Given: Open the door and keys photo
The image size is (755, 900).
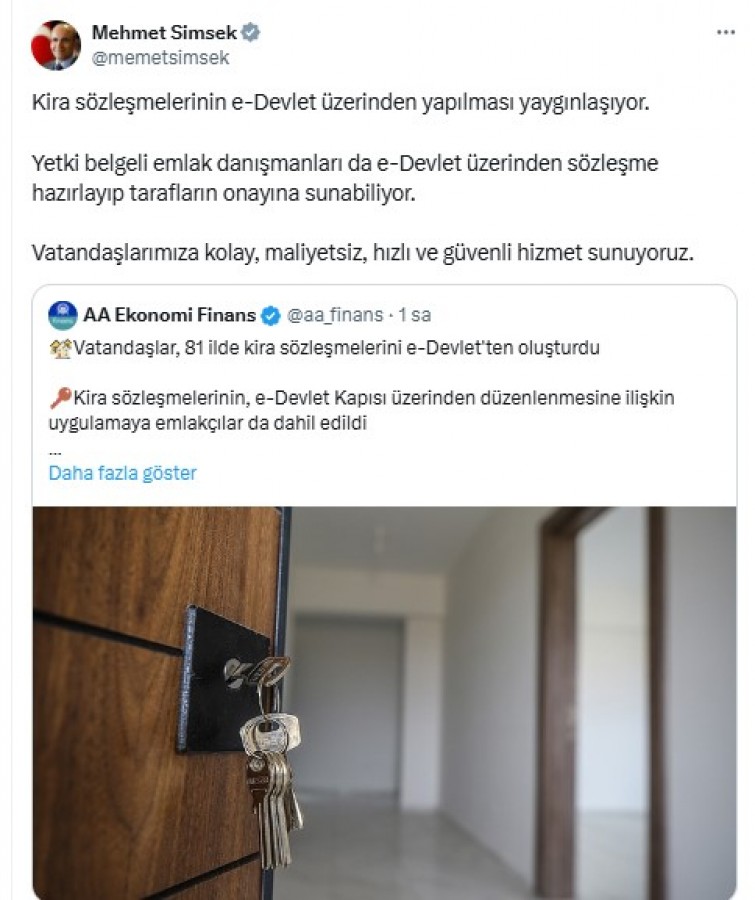Looking at the screenshot, I should point(384,703).
